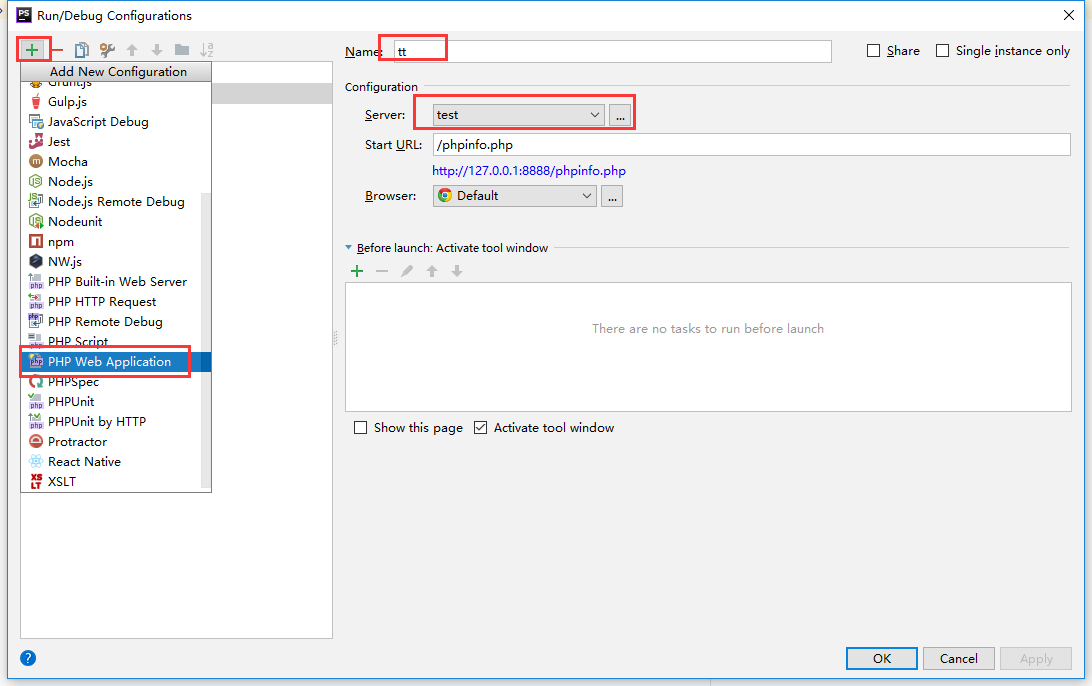Image resolution: width=1092 pixels, height=686 pixels.
Task: Click the browse button next to Server
Action: click(620, 116)
